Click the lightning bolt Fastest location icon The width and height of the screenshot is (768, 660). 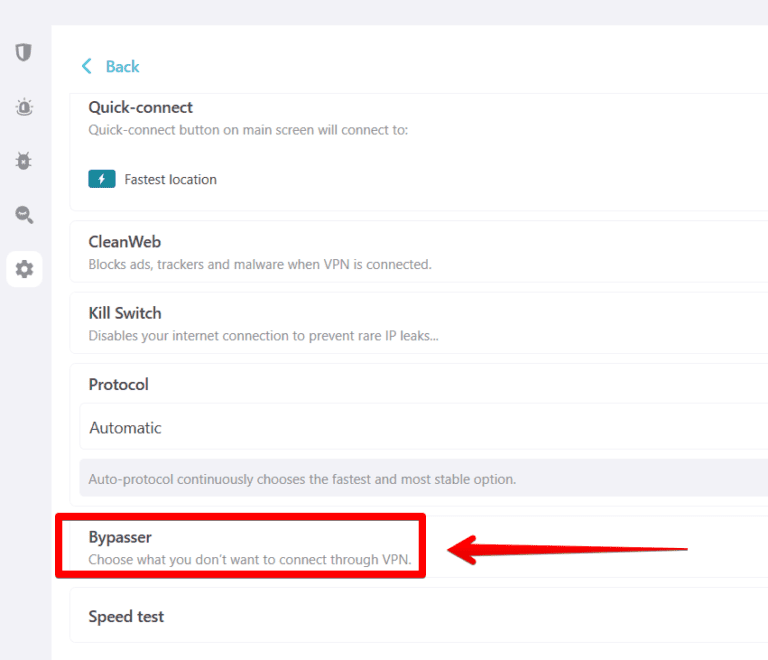click(102, 179)
